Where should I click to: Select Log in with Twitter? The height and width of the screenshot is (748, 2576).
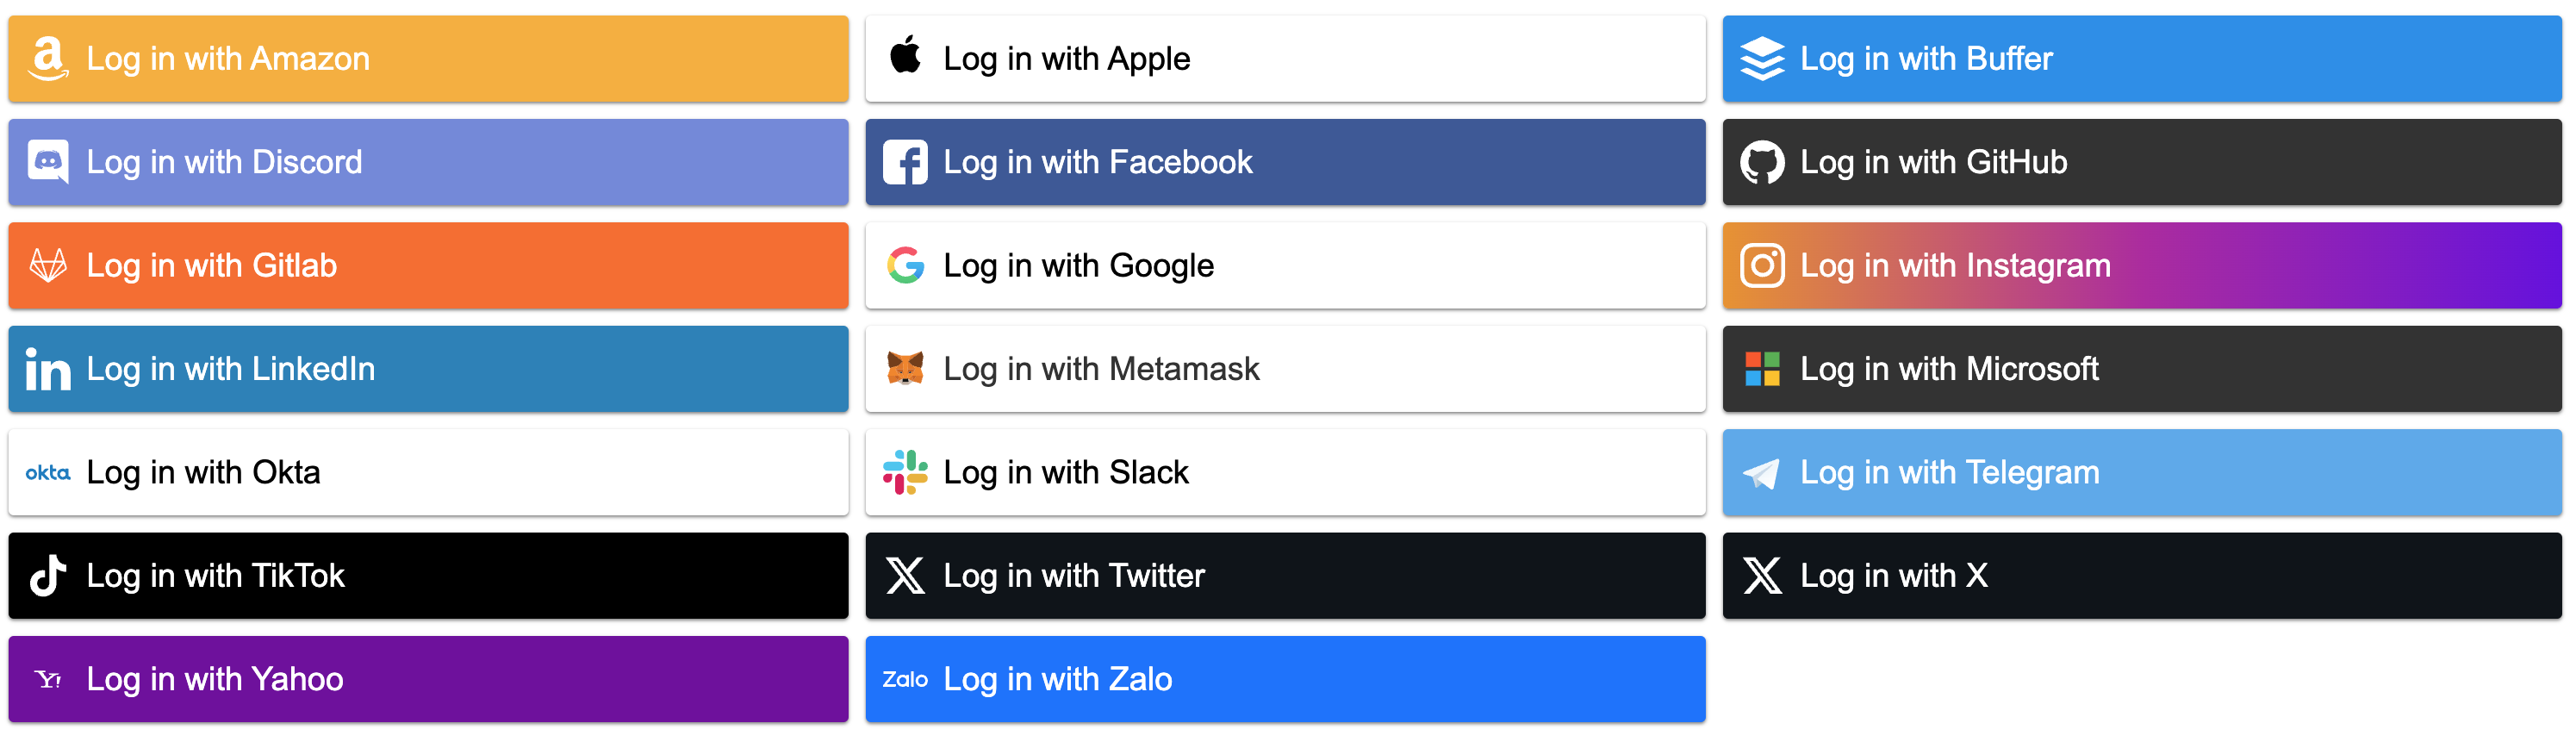click(x=1285, y=576)
